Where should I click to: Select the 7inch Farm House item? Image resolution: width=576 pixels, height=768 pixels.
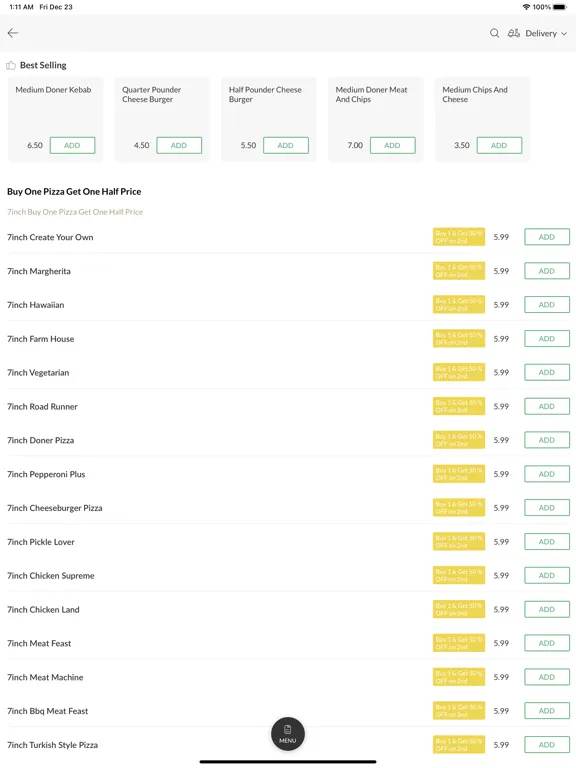(41, 339)
